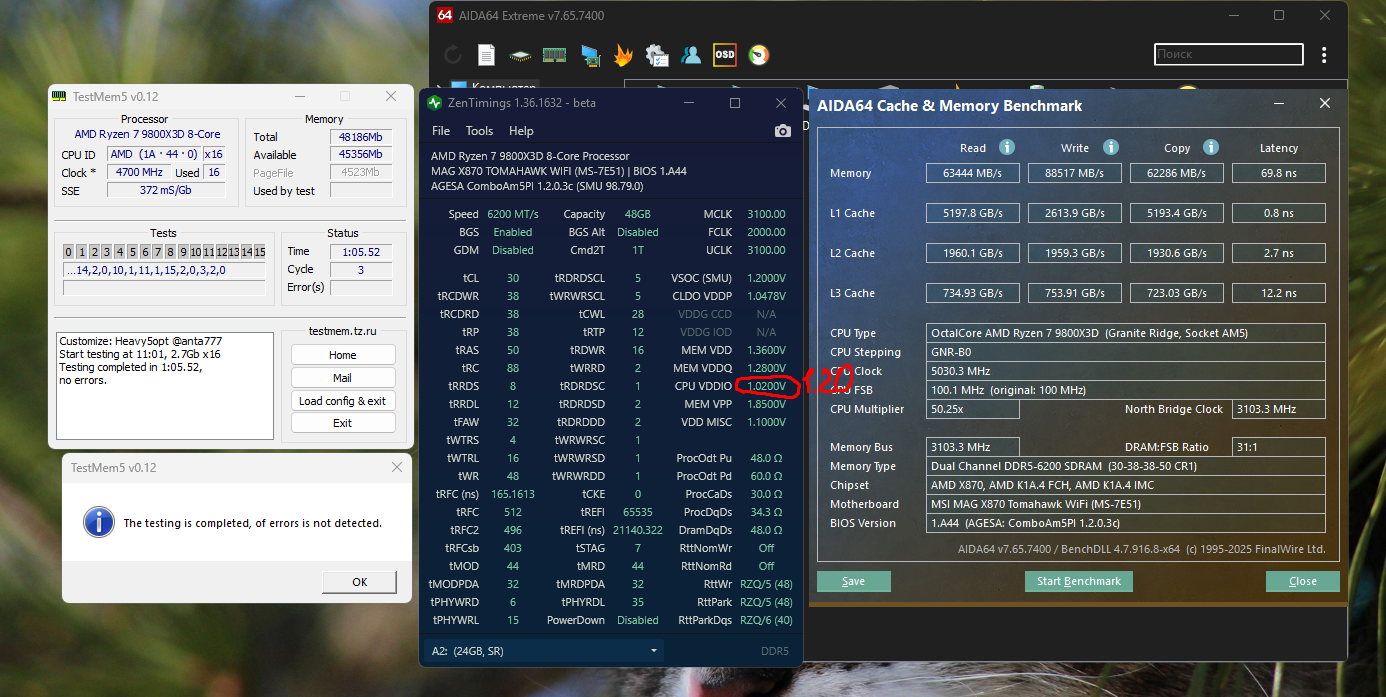
Task: Focus the Поиск search field in AIDA64
Action: (1229, 55)
